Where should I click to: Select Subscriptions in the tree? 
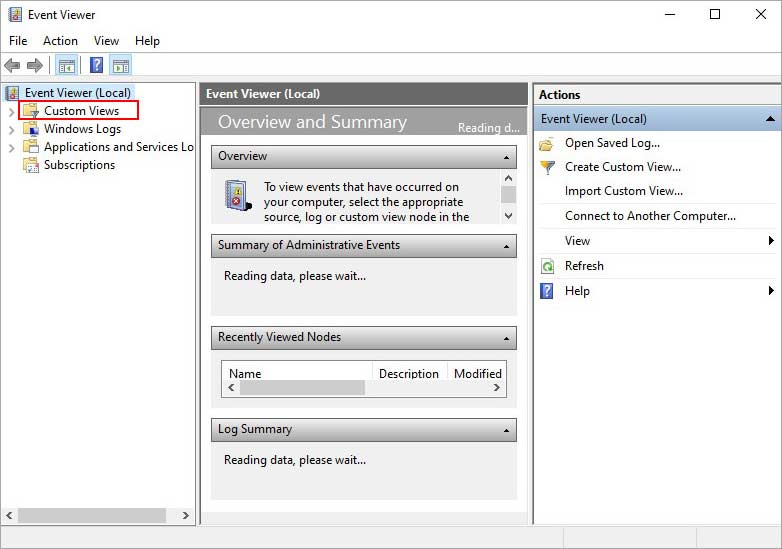(x=79, y=165)
